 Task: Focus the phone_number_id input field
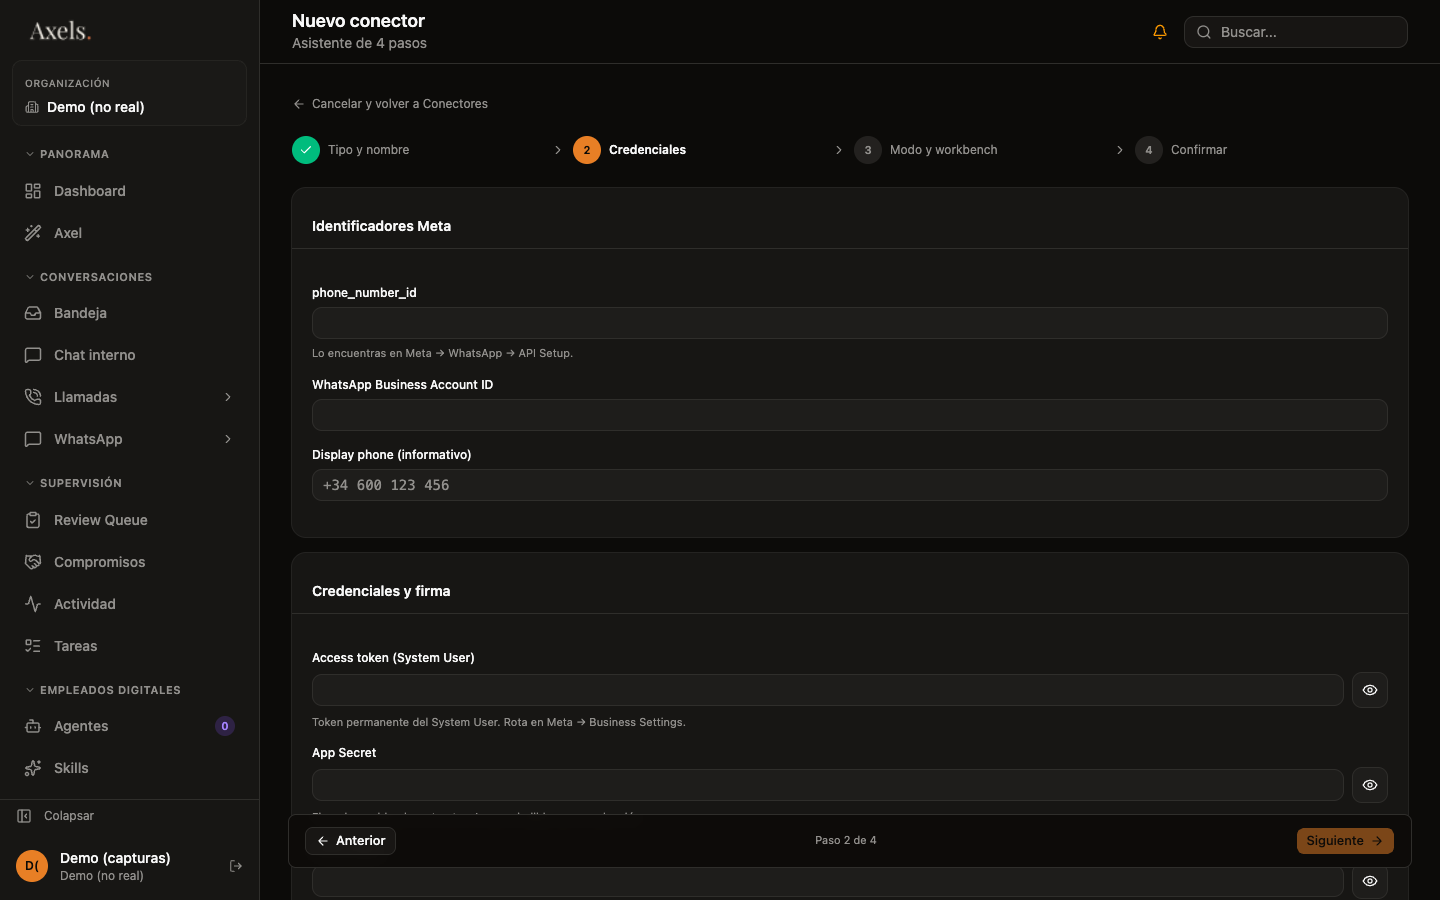pyautogui.click(x=850, y=323)
